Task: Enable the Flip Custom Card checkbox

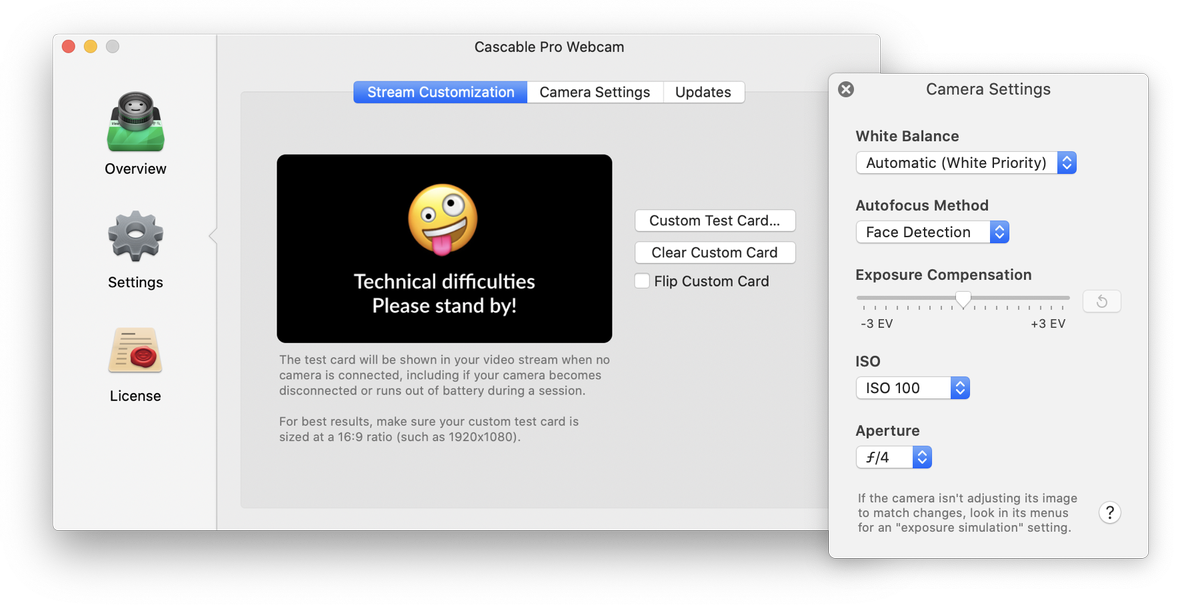Action: [x=642, y=281]
